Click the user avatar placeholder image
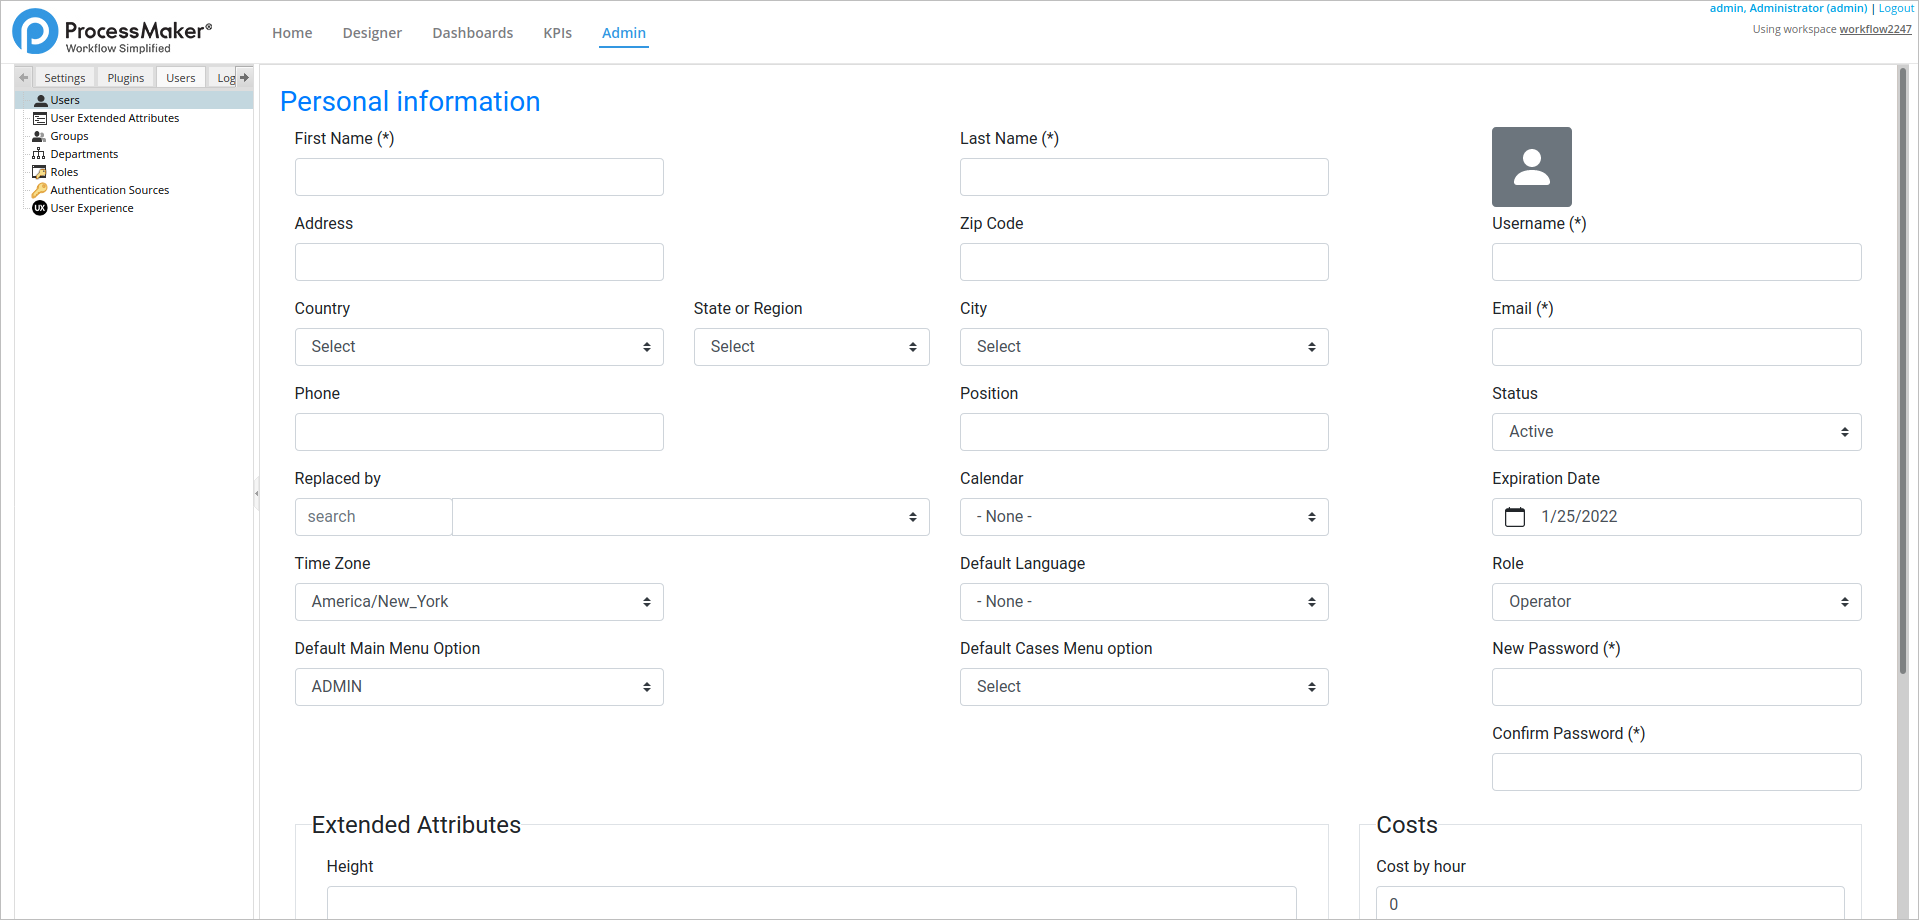The height and width of the screenshot is (920, 1919). click(1531, 167)
